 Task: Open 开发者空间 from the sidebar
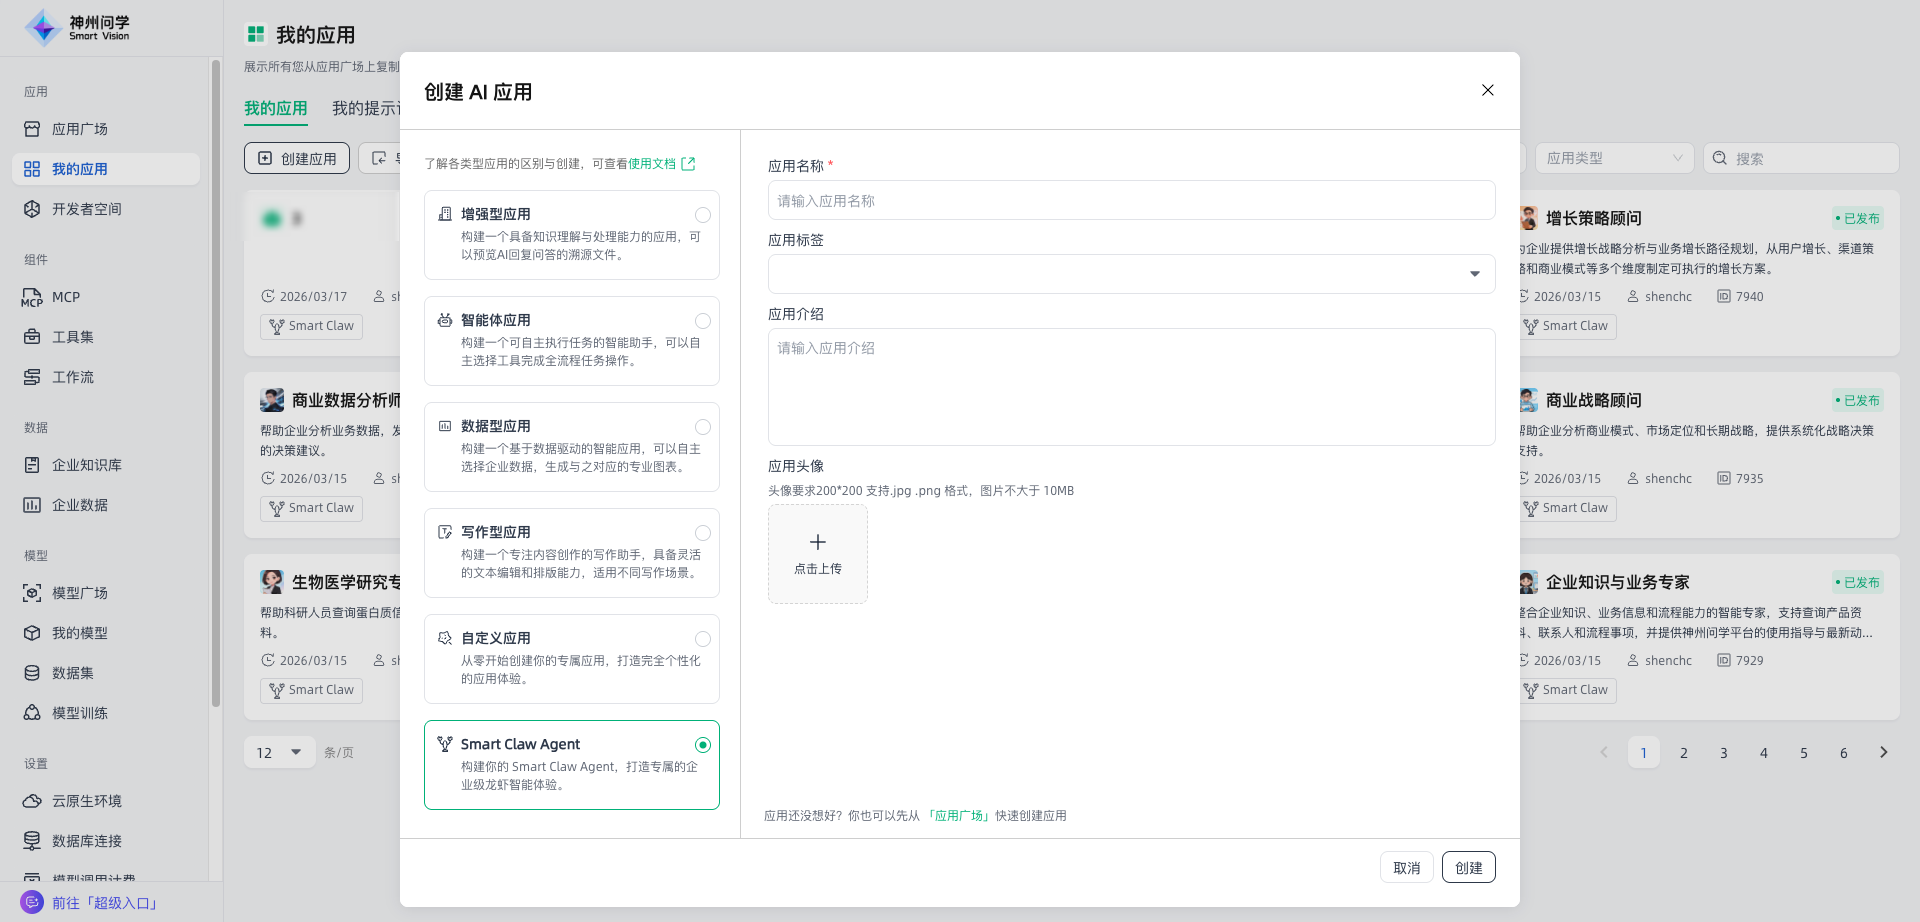87,209
